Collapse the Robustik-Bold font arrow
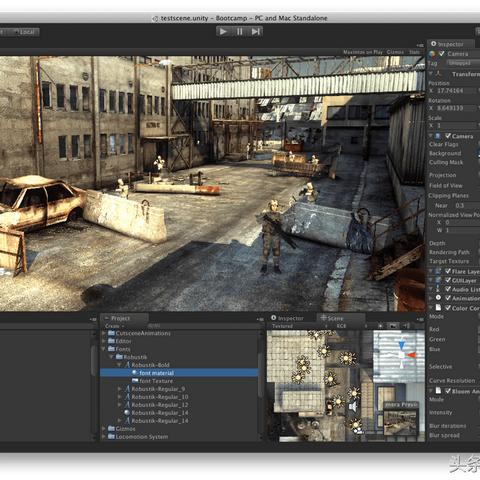The height and width of the screenshot is (480, 480). (x=119, y=365)
